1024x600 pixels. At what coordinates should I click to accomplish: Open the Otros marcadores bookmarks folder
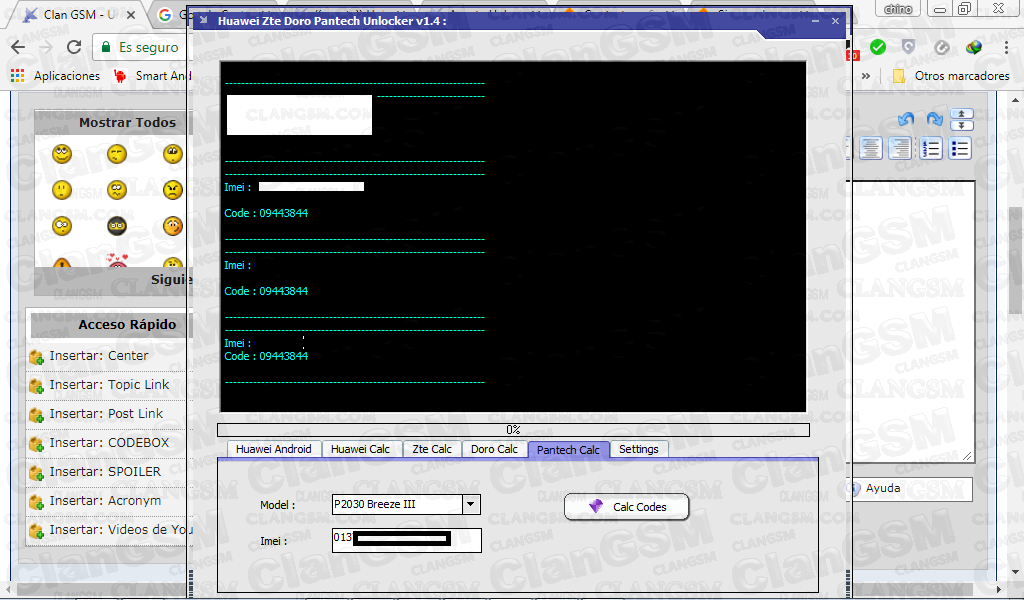coord(951,76)
